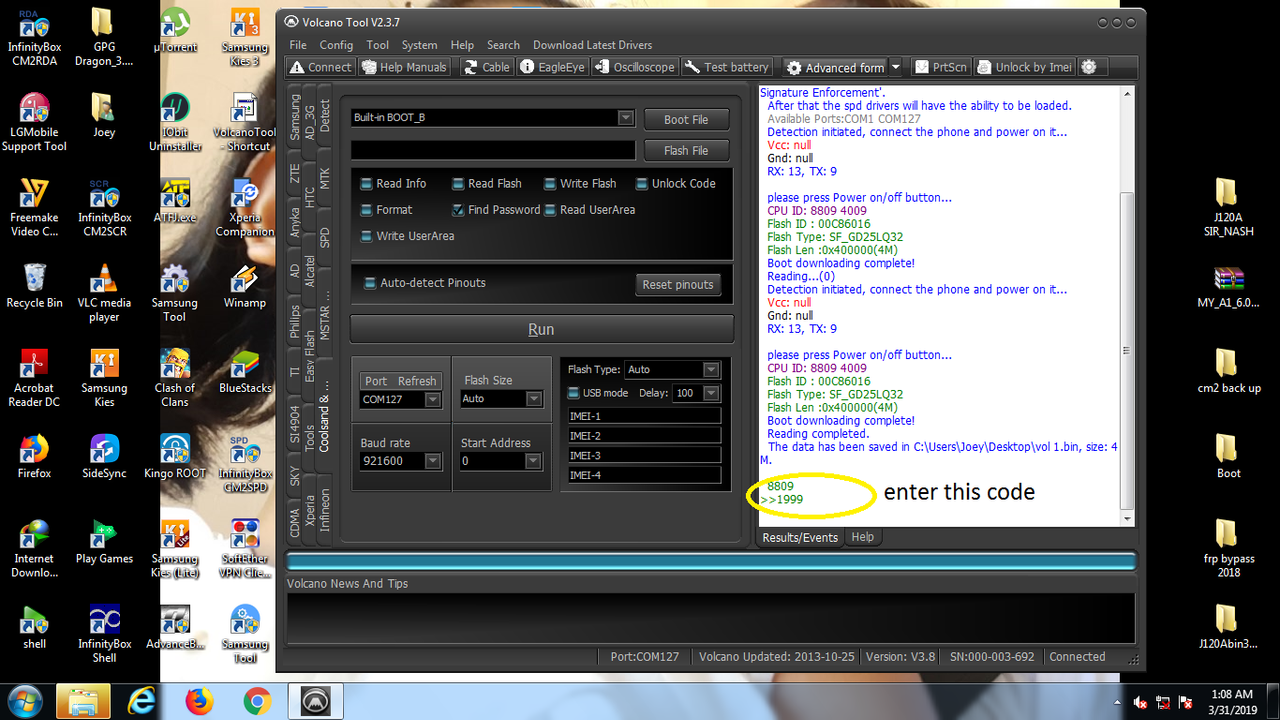
Task: Open SideSync desktop shortcut
Action: pyautogui.click(x=104, y=456)
